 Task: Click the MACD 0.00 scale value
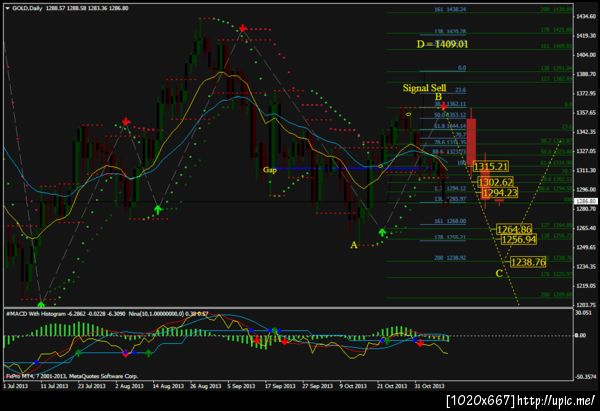[x=581, y=336]
